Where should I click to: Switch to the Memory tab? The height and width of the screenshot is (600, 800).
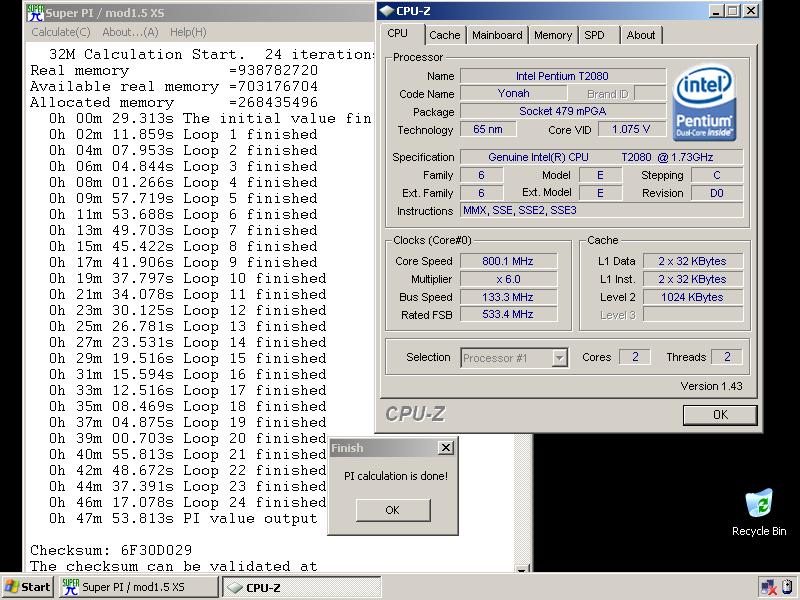[x=553, y=35]
